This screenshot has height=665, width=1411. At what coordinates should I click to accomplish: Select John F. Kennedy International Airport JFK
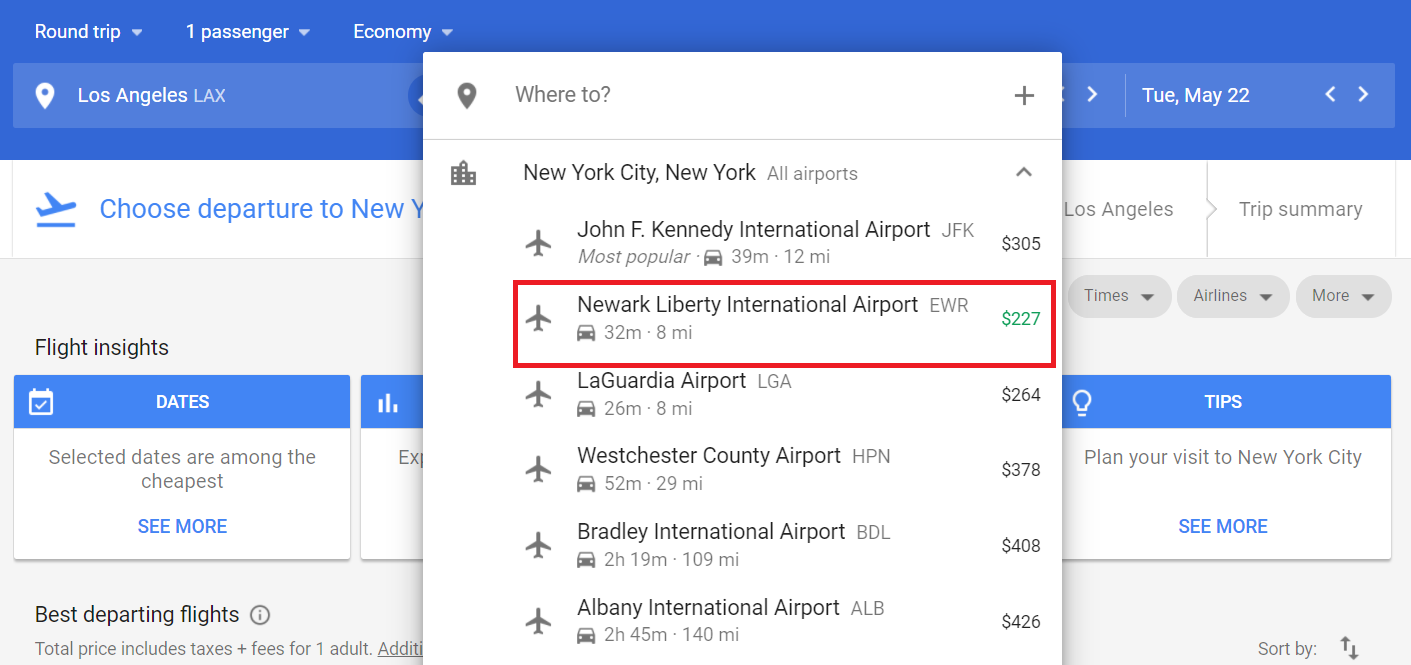click(x=783, y=242)
